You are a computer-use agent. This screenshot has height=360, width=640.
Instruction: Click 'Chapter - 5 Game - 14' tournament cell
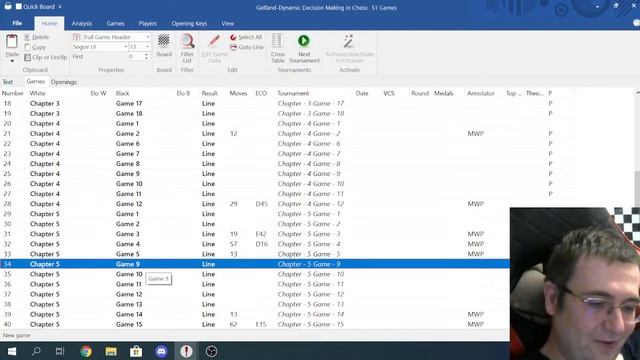click(x=311, y=314)
